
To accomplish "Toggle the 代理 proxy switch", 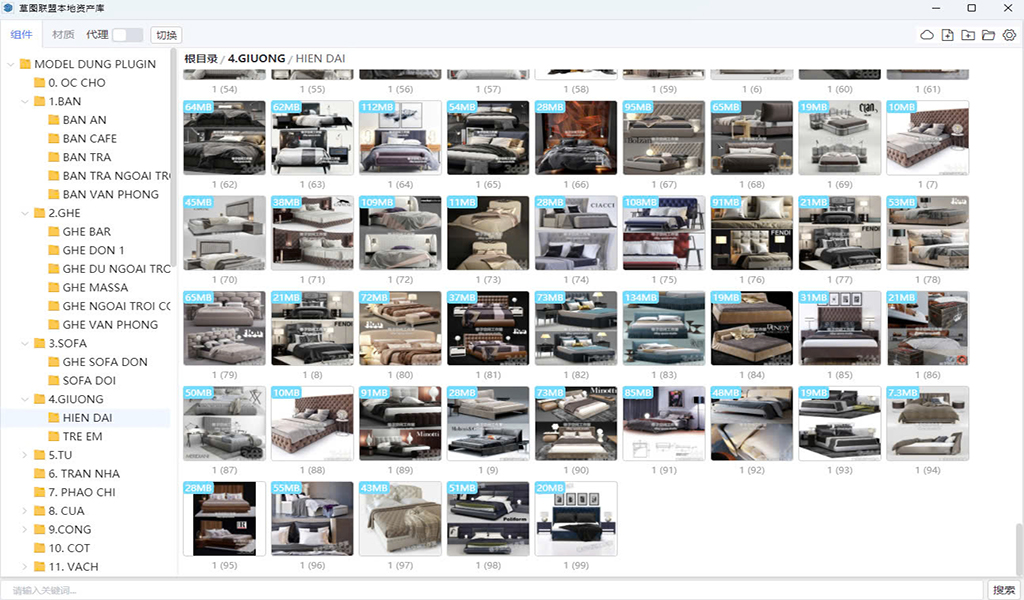I will pos(127,35).
